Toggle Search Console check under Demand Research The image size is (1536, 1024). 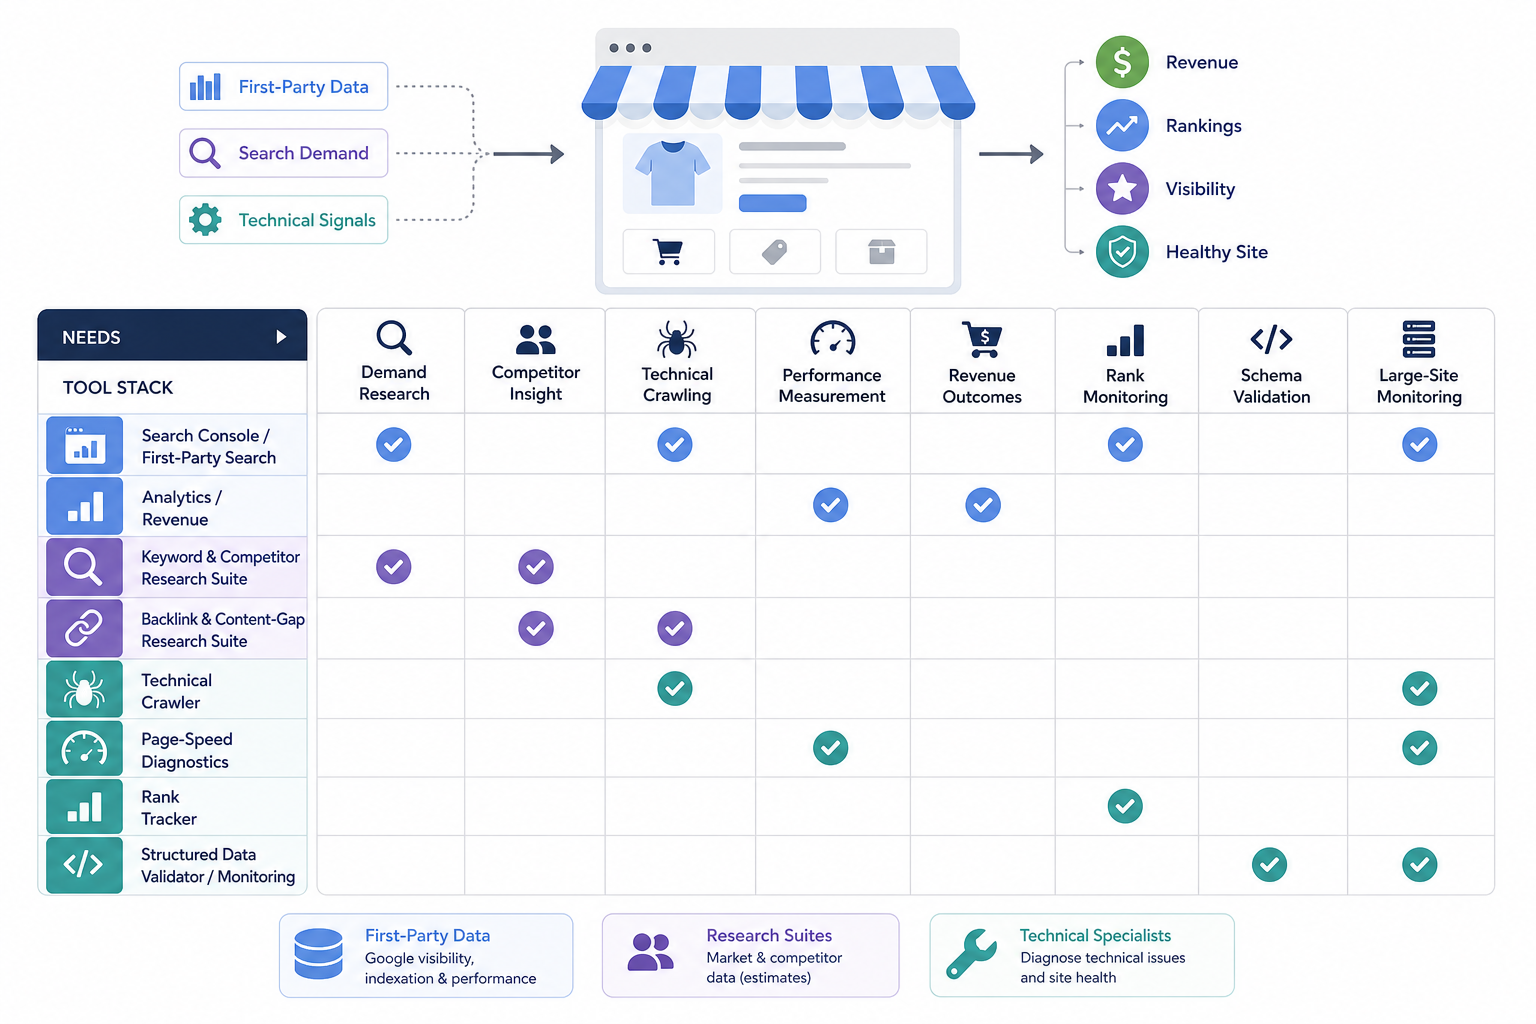[x=394, y=444]
